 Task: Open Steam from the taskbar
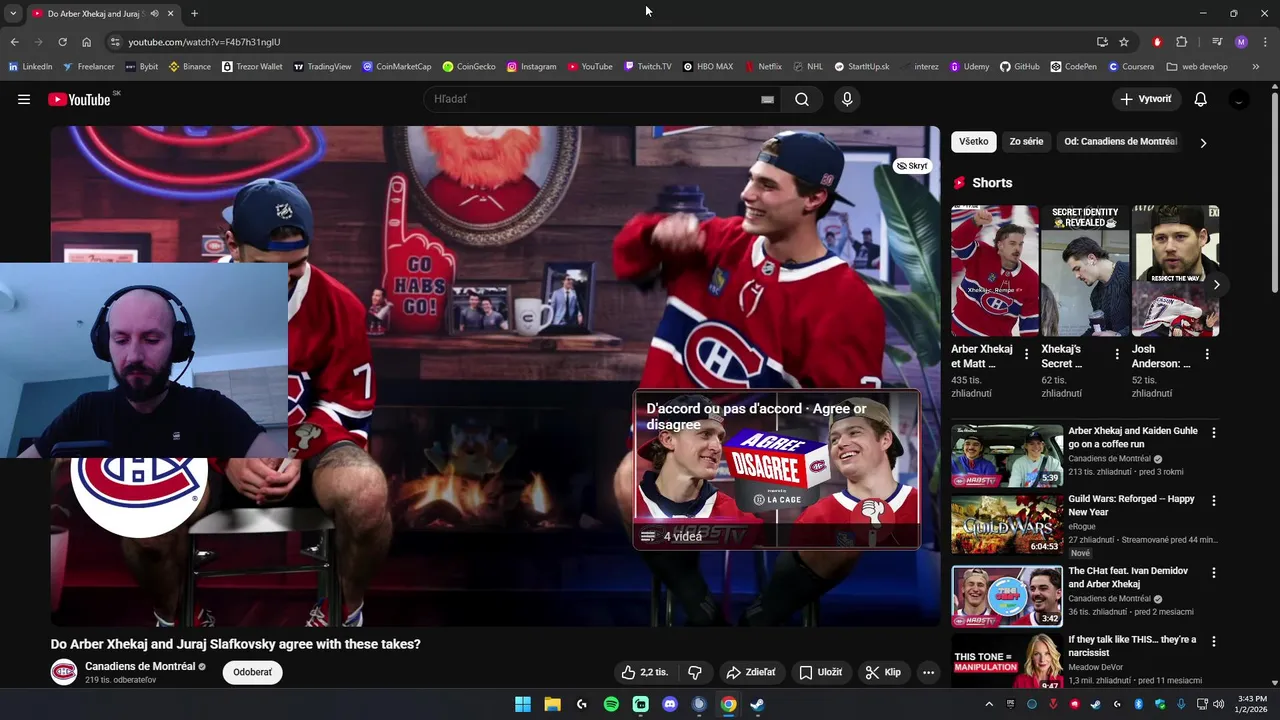[757, 704]
